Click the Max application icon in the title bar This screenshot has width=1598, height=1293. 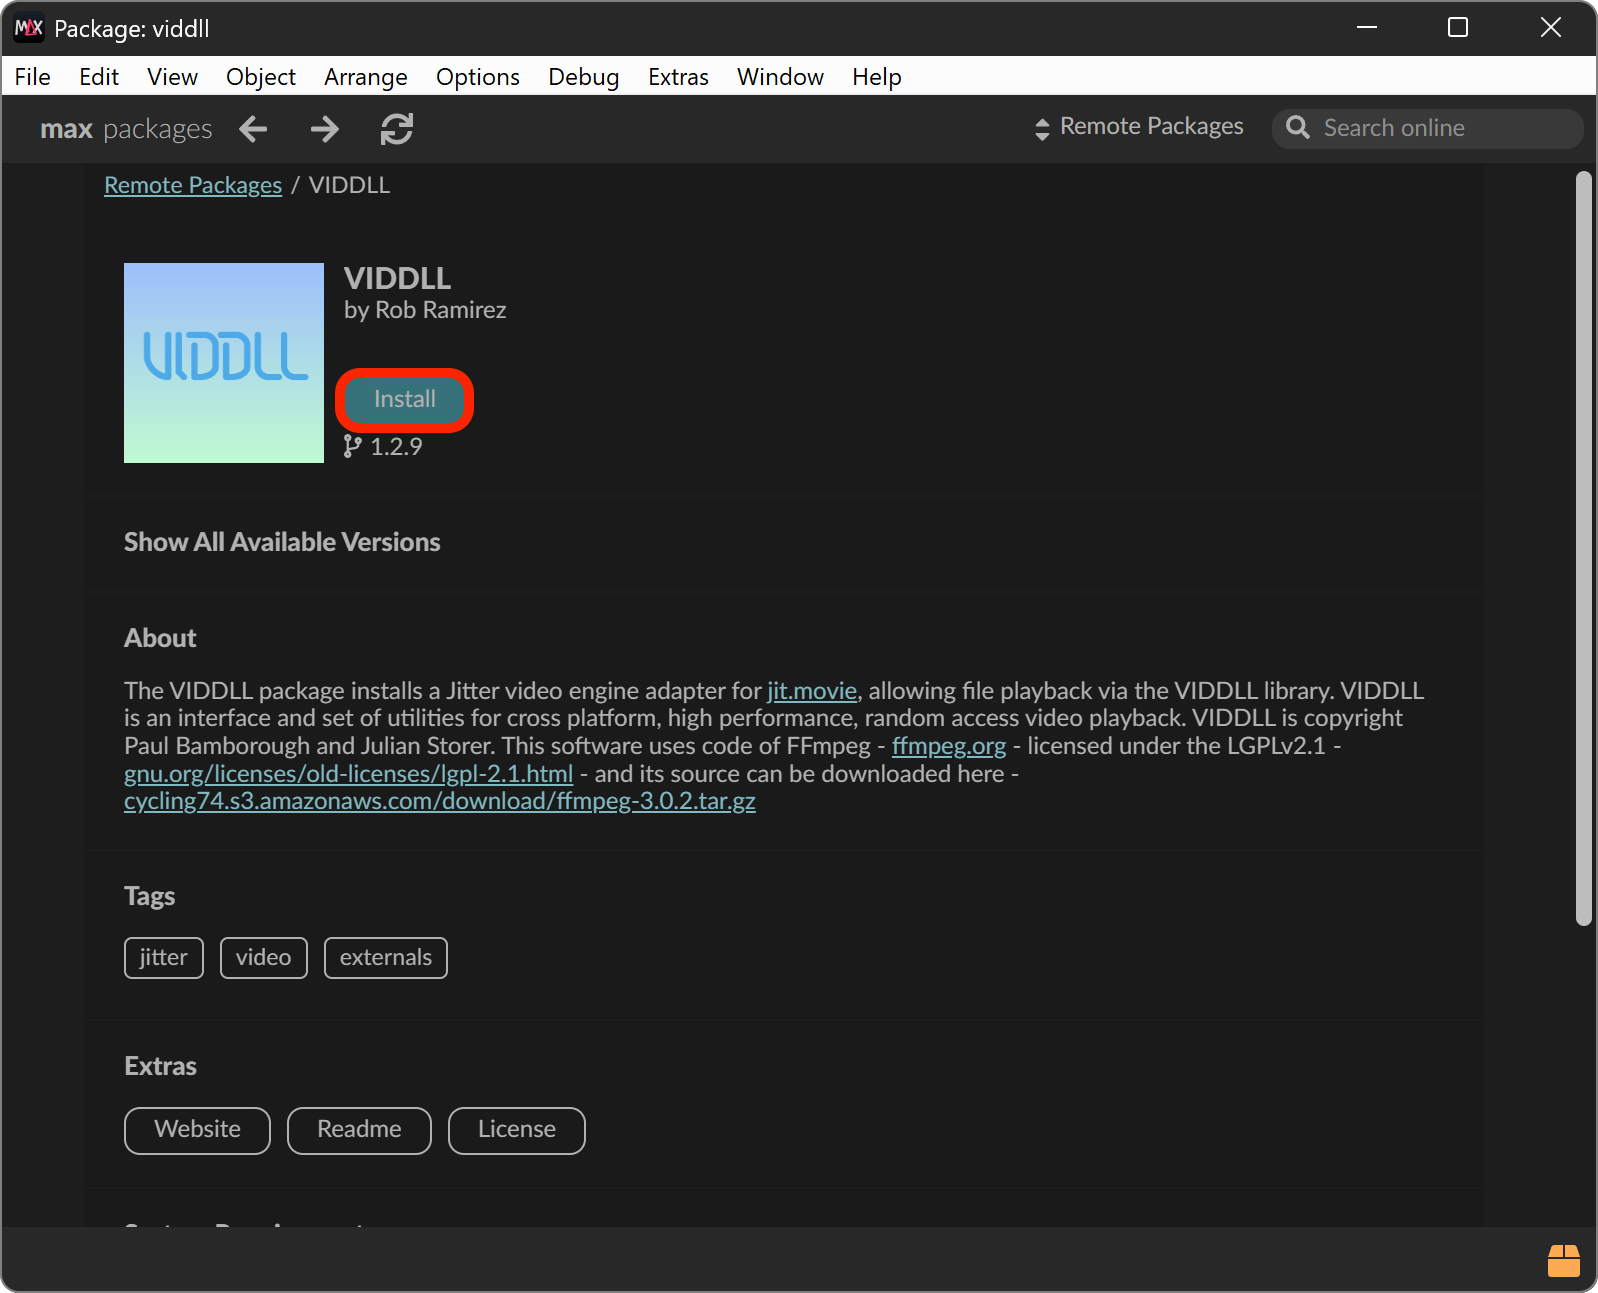28,28
